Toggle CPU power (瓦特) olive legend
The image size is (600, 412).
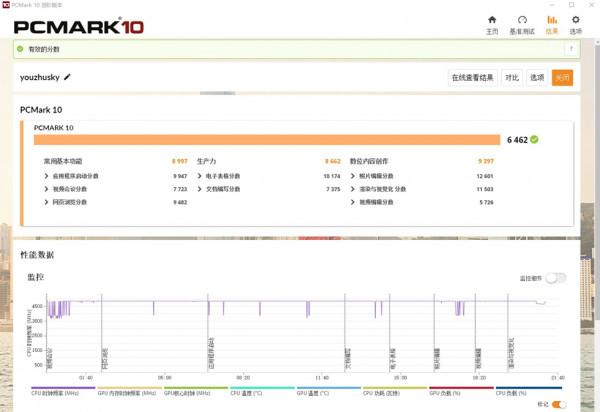395,391
